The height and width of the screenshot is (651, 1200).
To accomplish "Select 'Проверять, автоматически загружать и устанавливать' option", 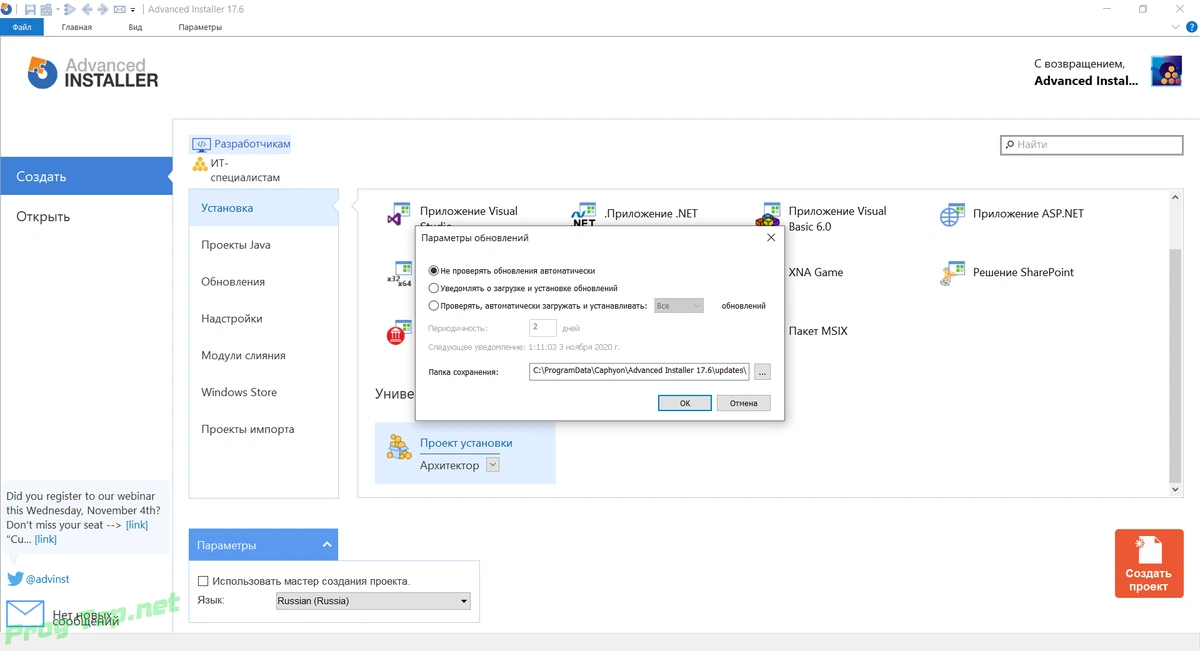I will click(433, 306).
